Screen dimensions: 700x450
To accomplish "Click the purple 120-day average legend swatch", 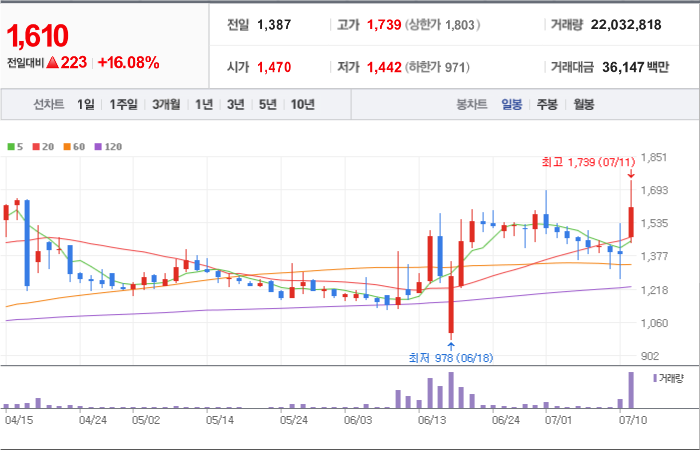I will pyautogui.click(x=98, y=146).
